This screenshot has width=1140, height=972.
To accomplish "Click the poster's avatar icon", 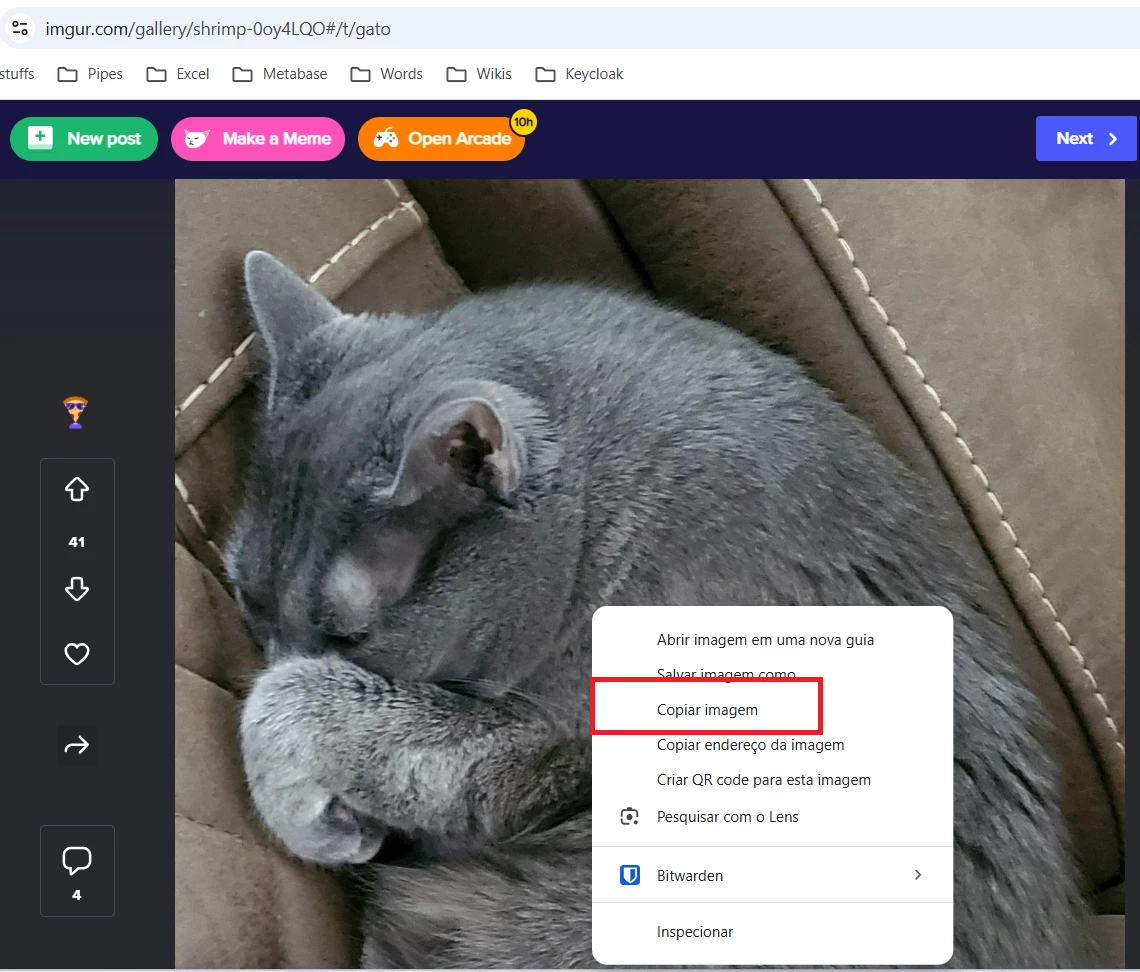I will 76,412.
